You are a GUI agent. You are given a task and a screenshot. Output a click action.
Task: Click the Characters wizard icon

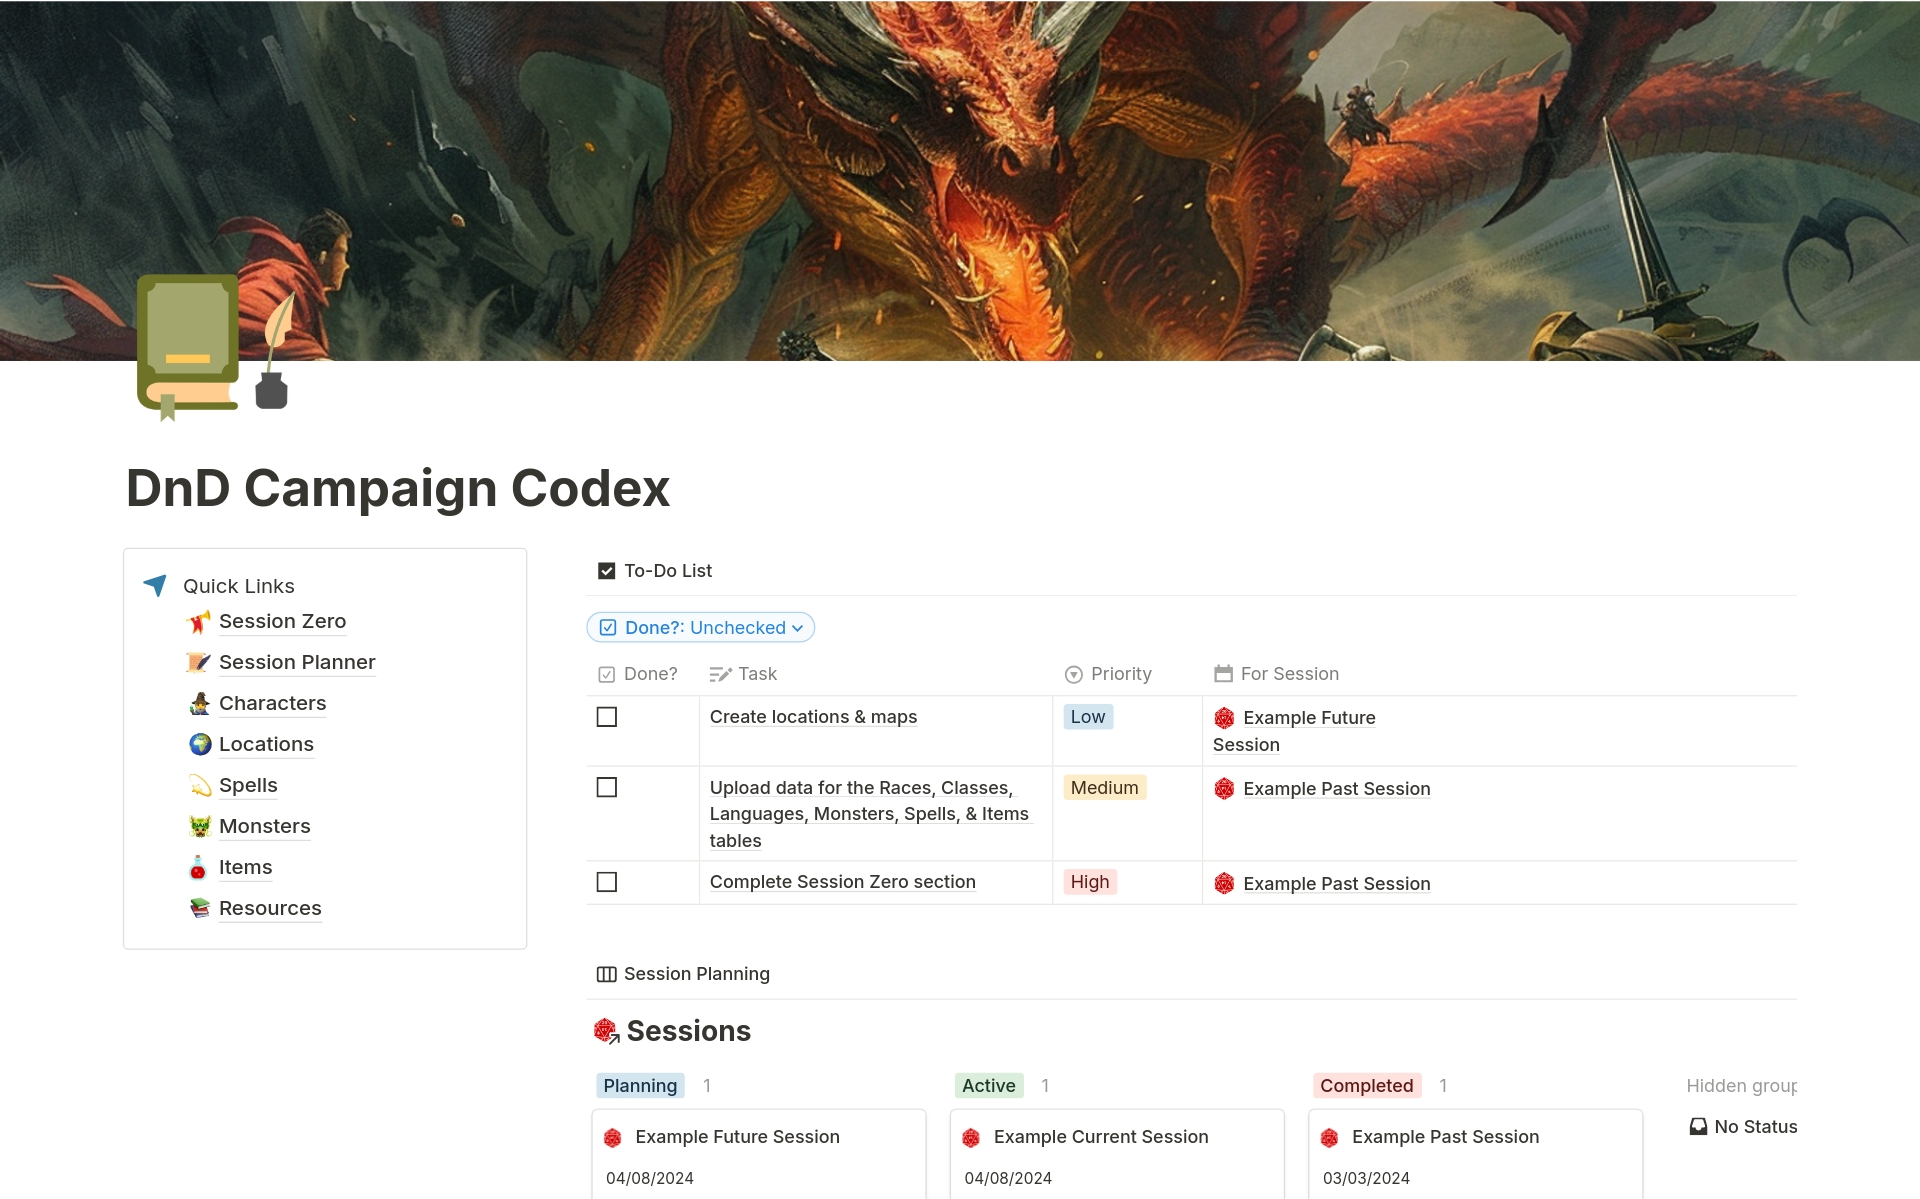199,703
